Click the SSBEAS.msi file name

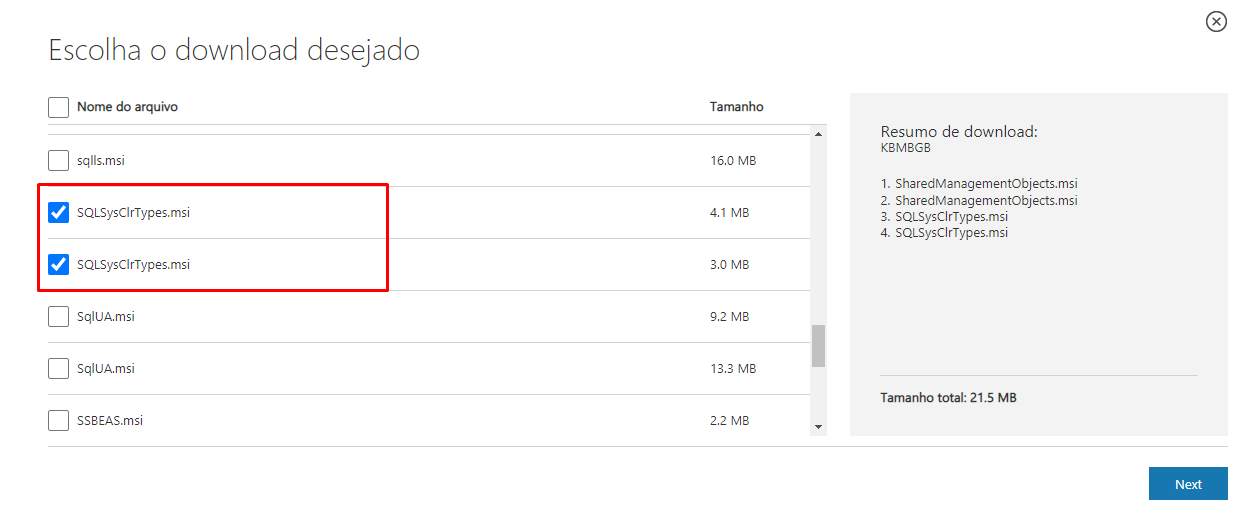[110, 421]
